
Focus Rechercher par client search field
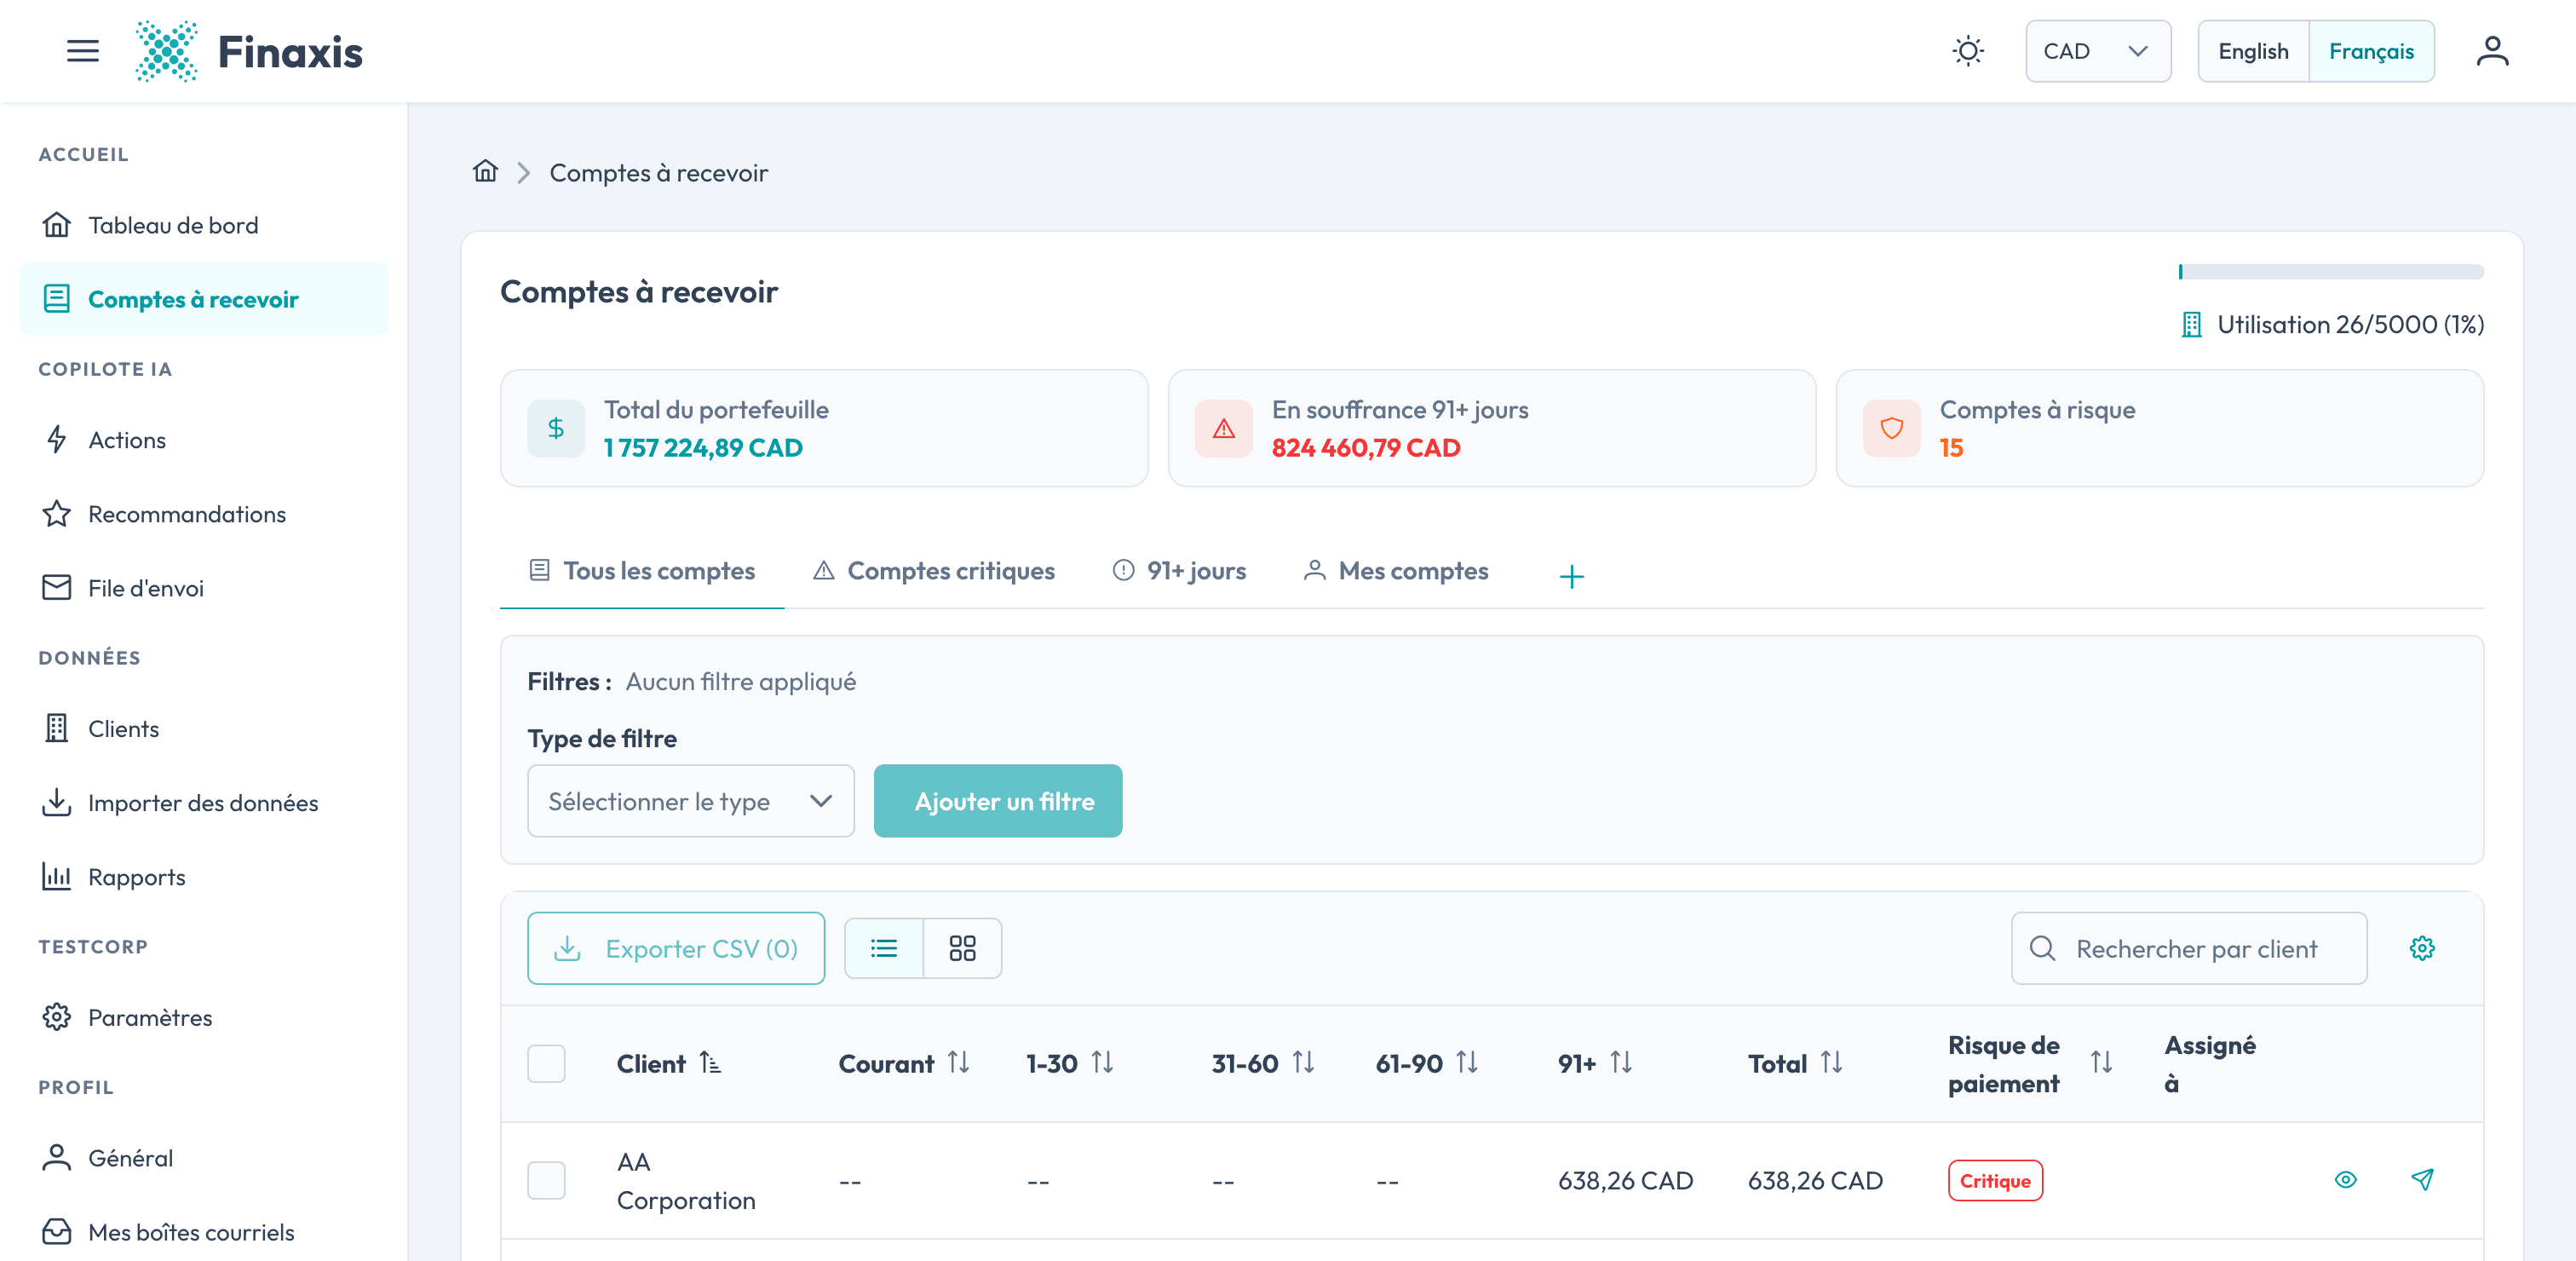[x=2189, y=947]
